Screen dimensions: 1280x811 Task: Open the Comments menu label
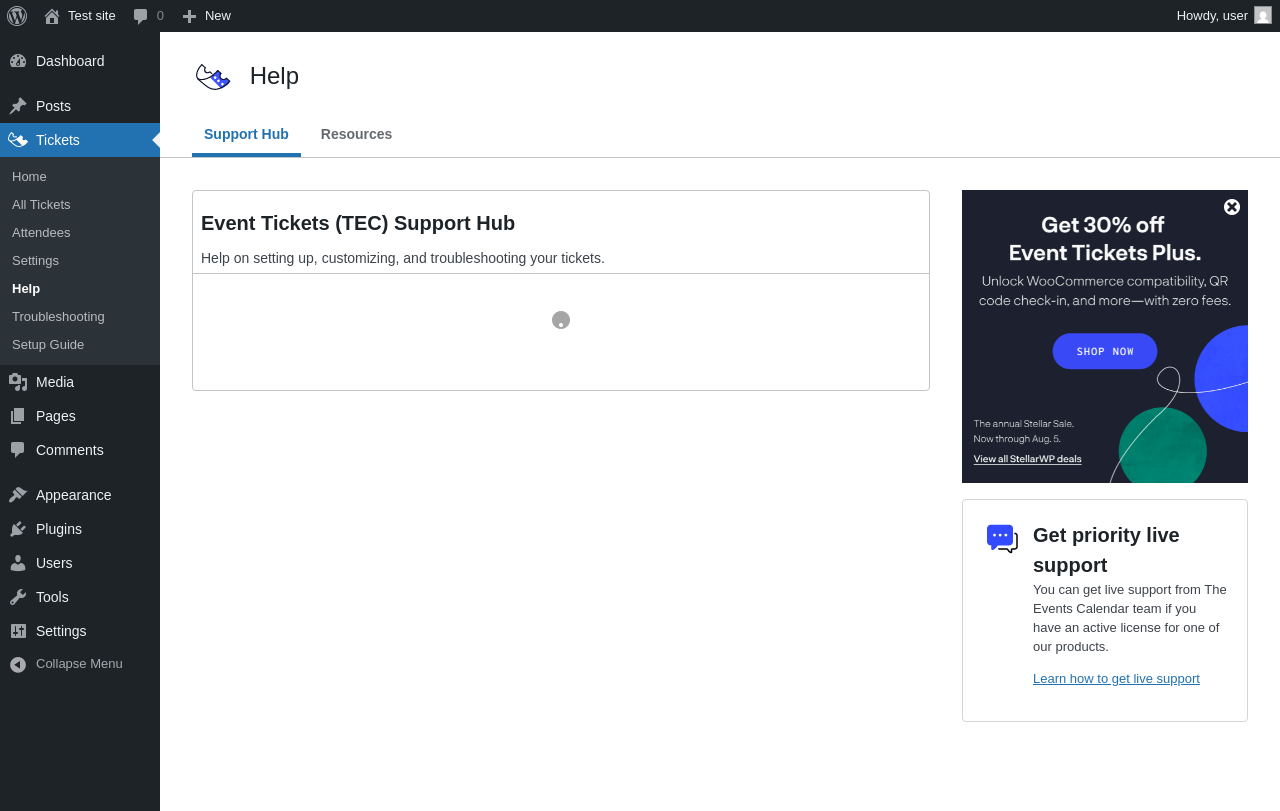[70, 450]
